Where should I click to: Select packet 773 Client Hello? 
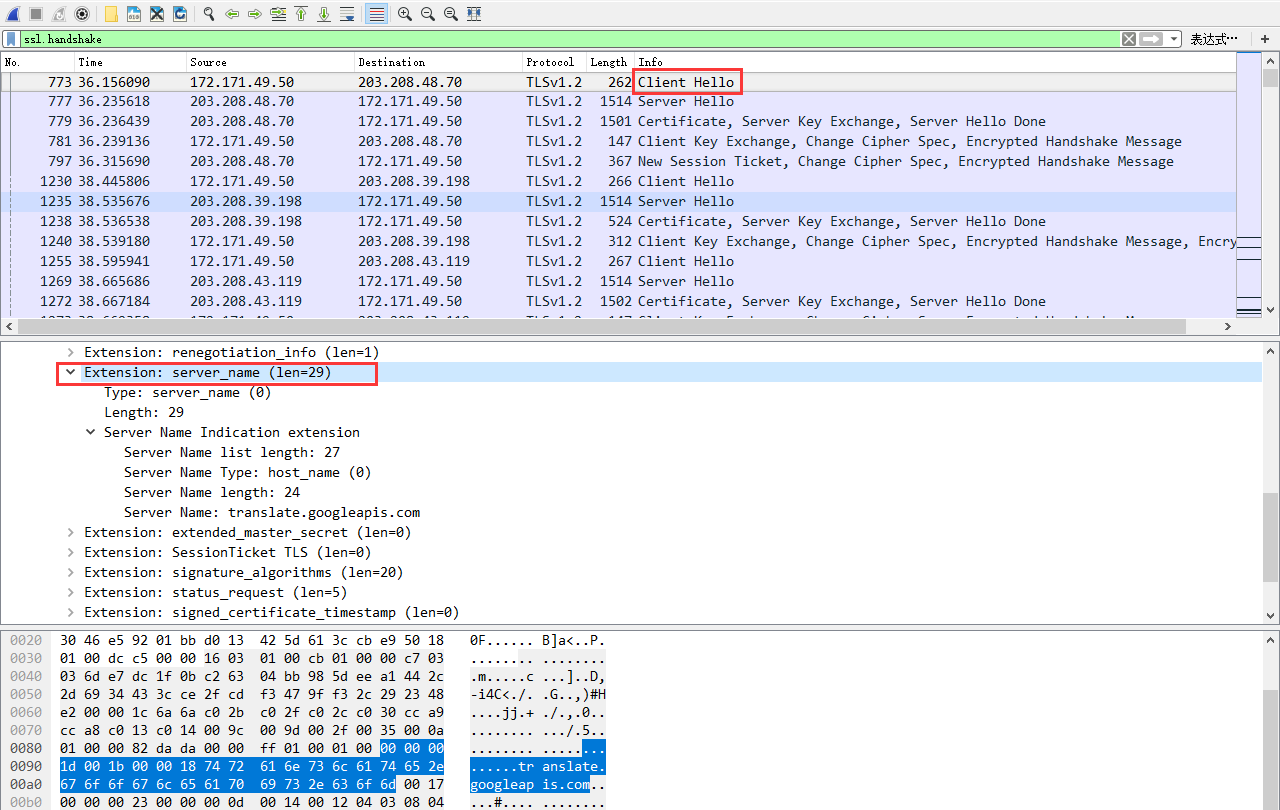619,82
